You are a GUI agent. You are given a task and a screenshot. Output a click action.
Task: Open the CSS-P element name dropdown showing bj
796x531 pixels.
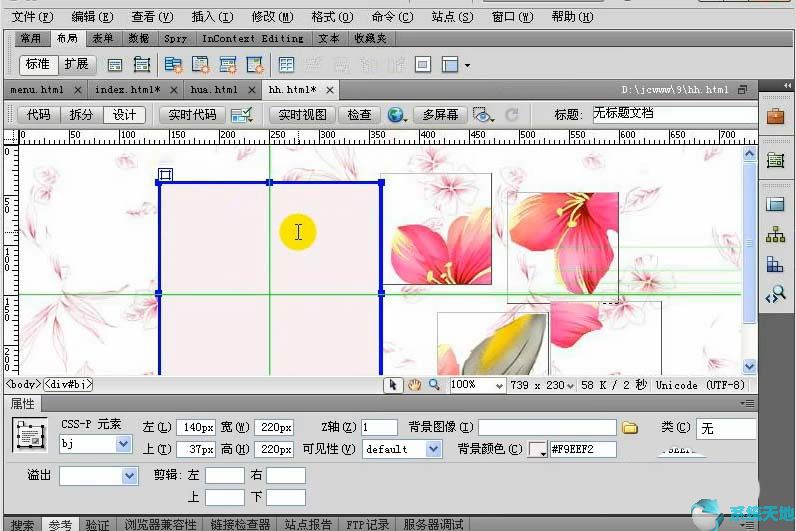pyautogui.click(x=123, y=444)
